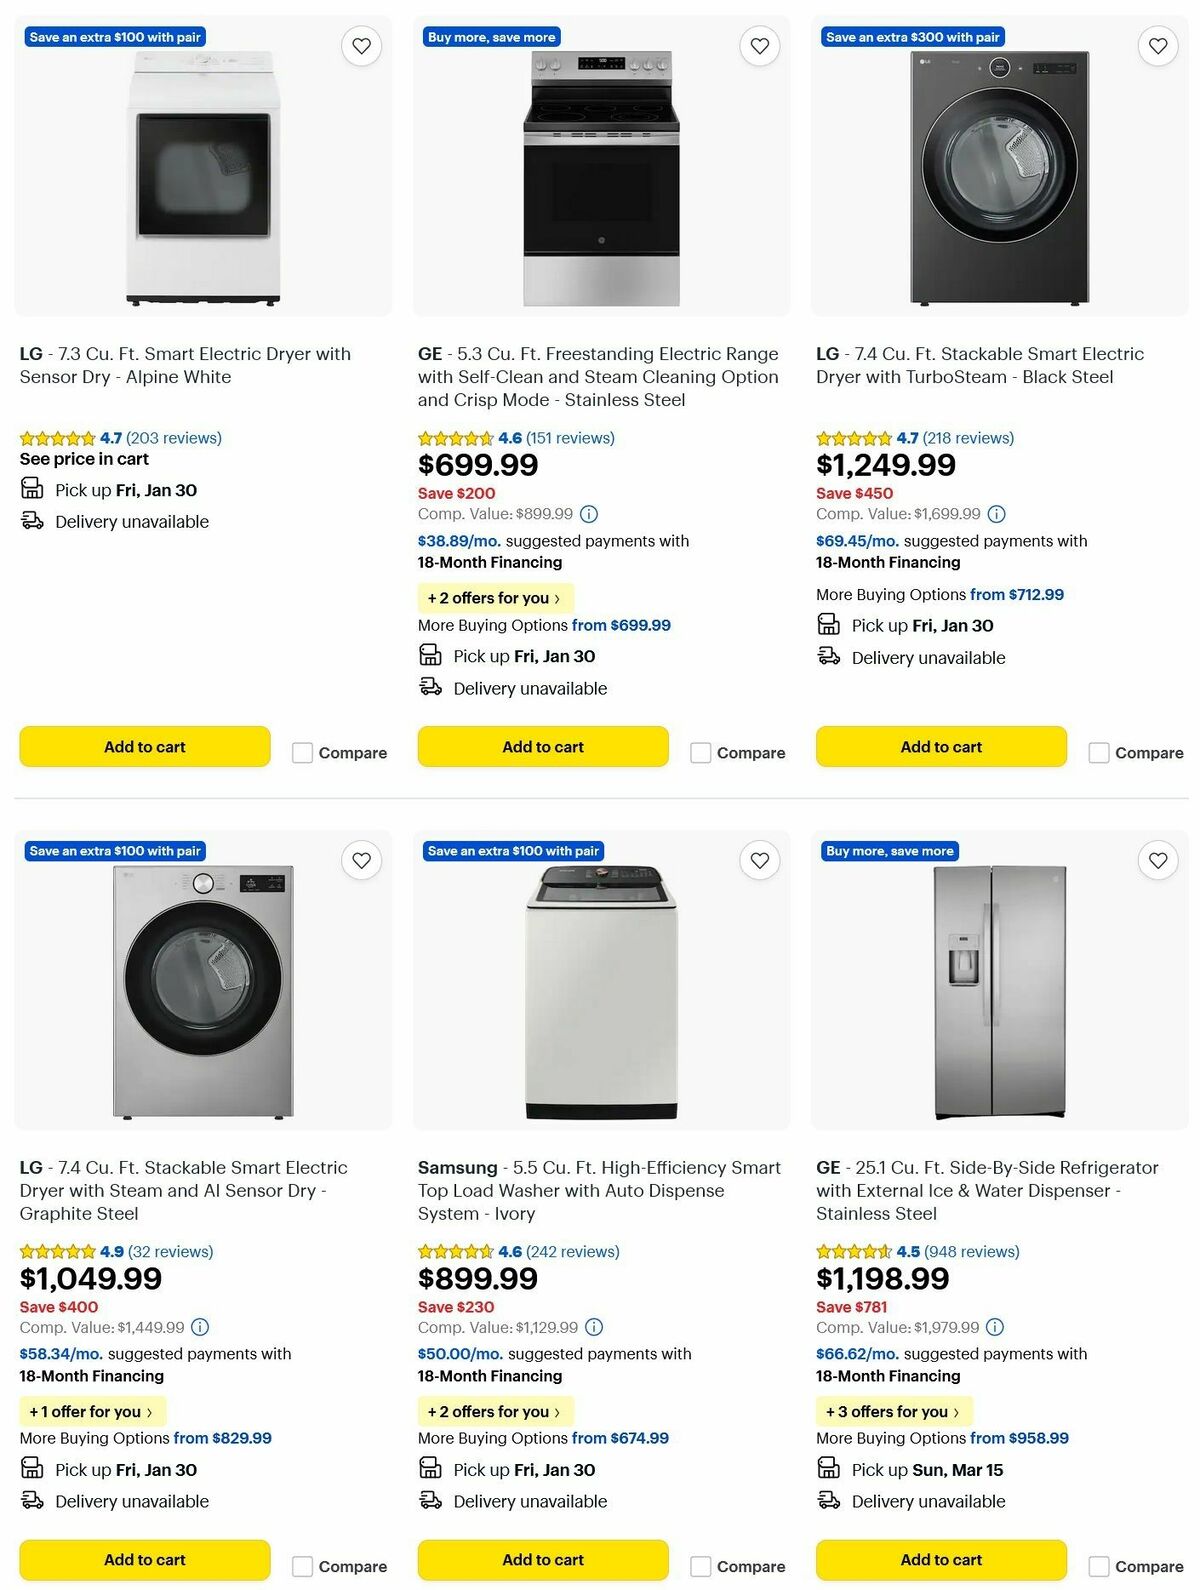Click the wishlist heart on GE electric range
Viewport: 1200px width, 1590px height.
tap(759, 45)
